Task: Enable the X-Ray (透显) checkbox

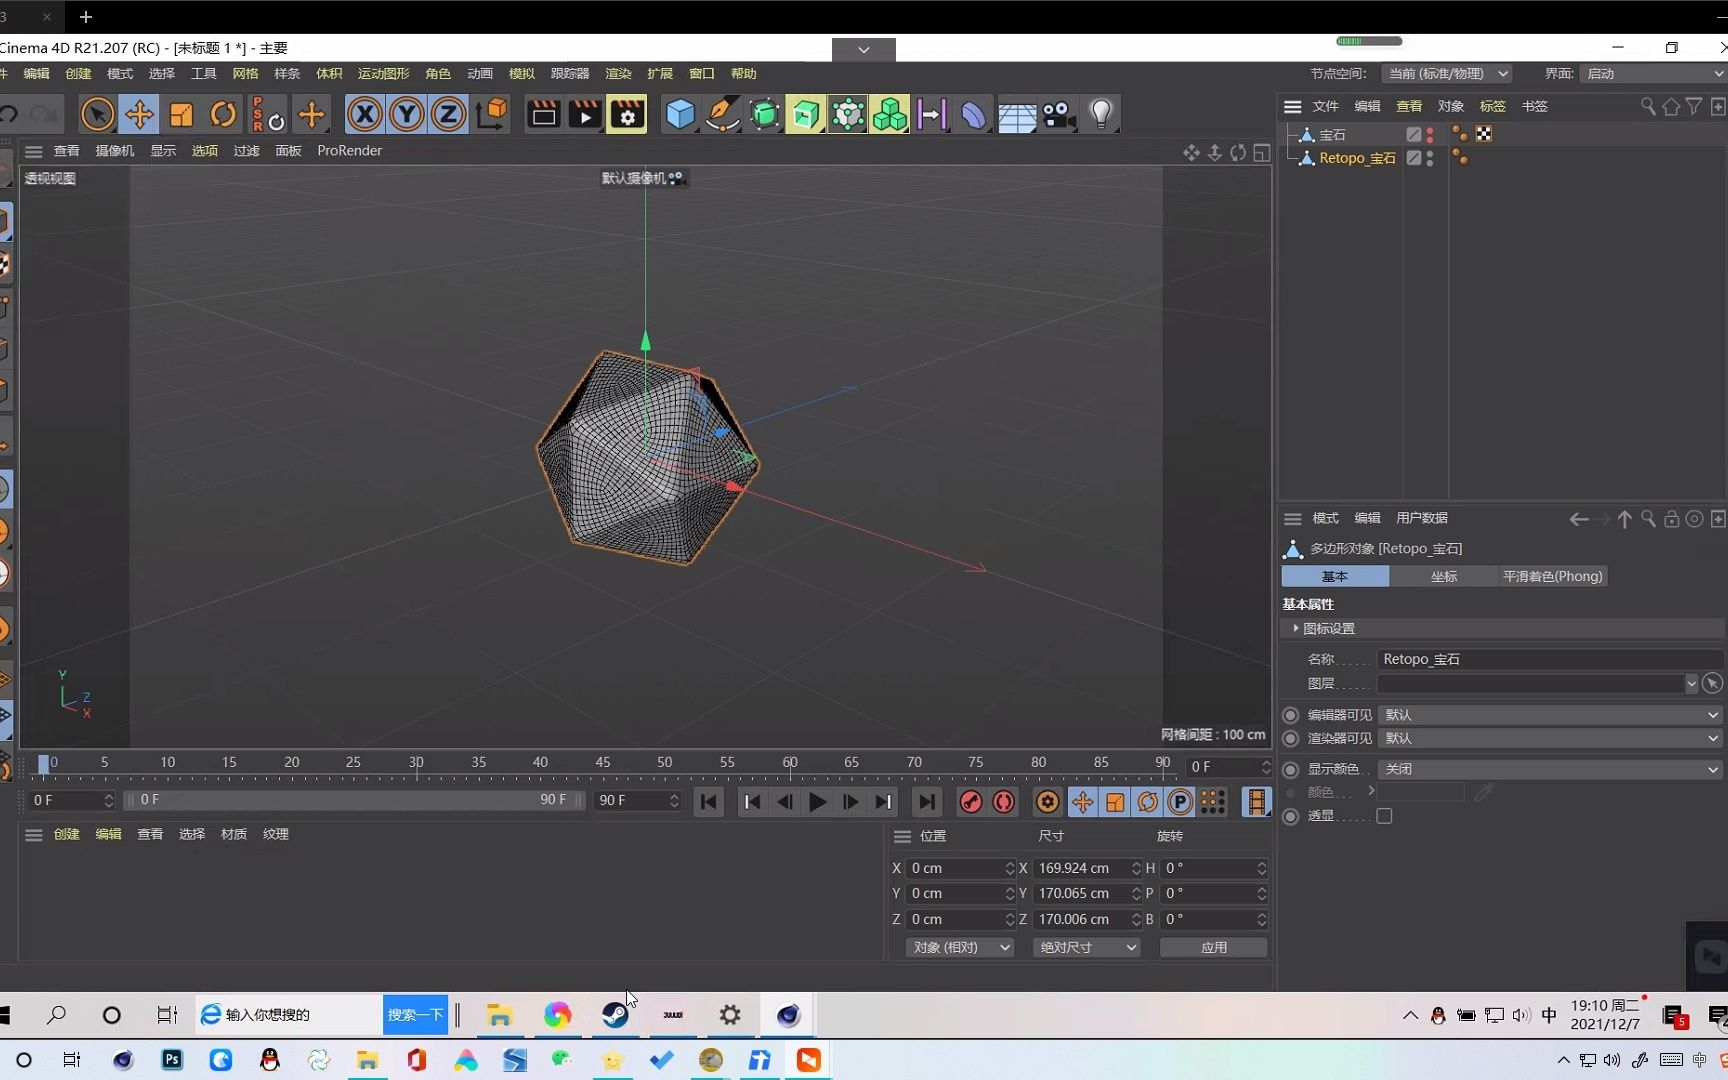Action: coord(1384,816)
